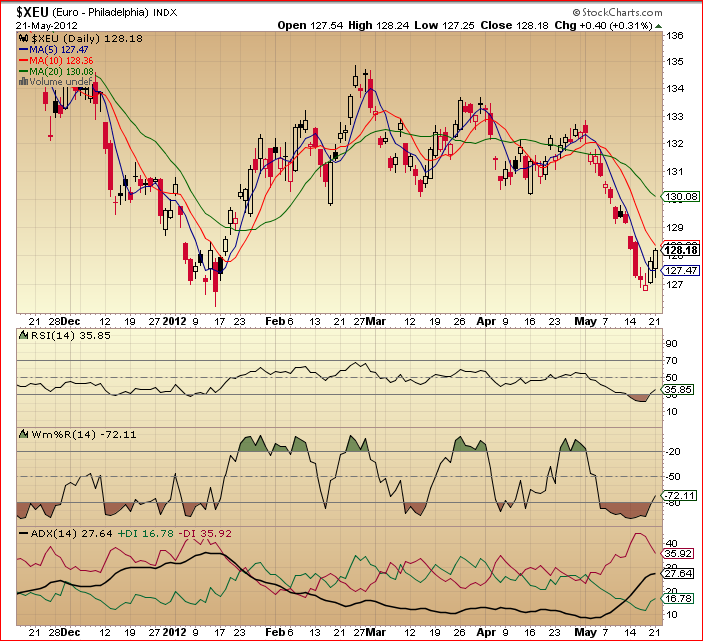This screenshot has height=641, width=703.
Task: Click the MA(20) 130.08 legend entry
Action: click(x=56, y=71)
